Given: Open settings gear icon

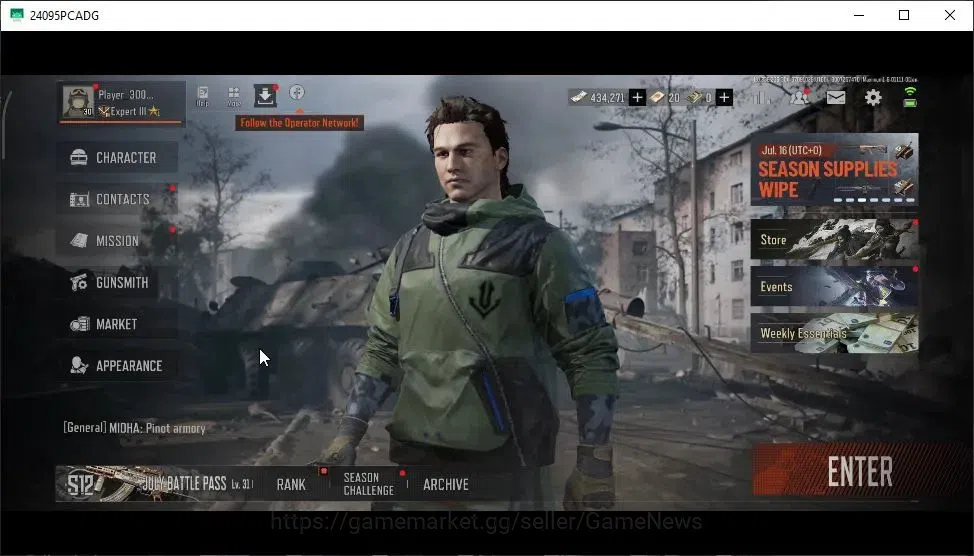Looking at the screenshot, I should coord(873,98).
